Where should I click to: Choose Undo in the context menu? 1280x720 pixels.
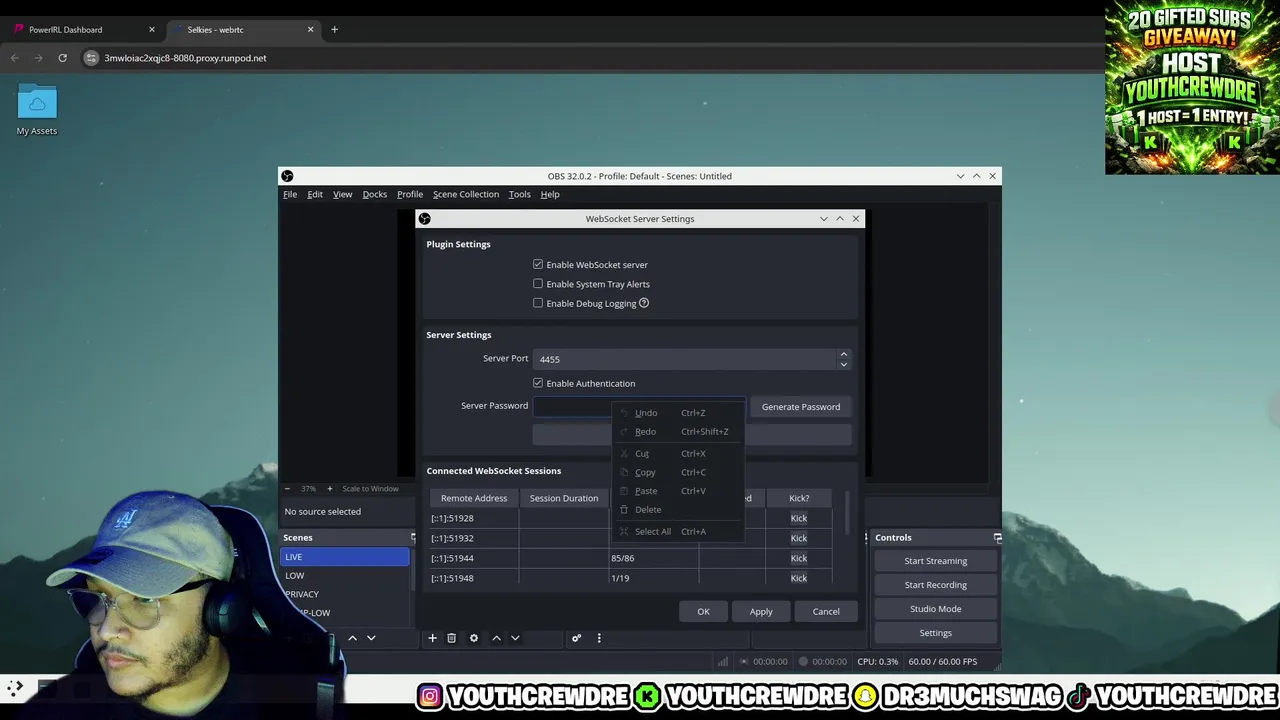pyautogui.click(x=678, y=413)
